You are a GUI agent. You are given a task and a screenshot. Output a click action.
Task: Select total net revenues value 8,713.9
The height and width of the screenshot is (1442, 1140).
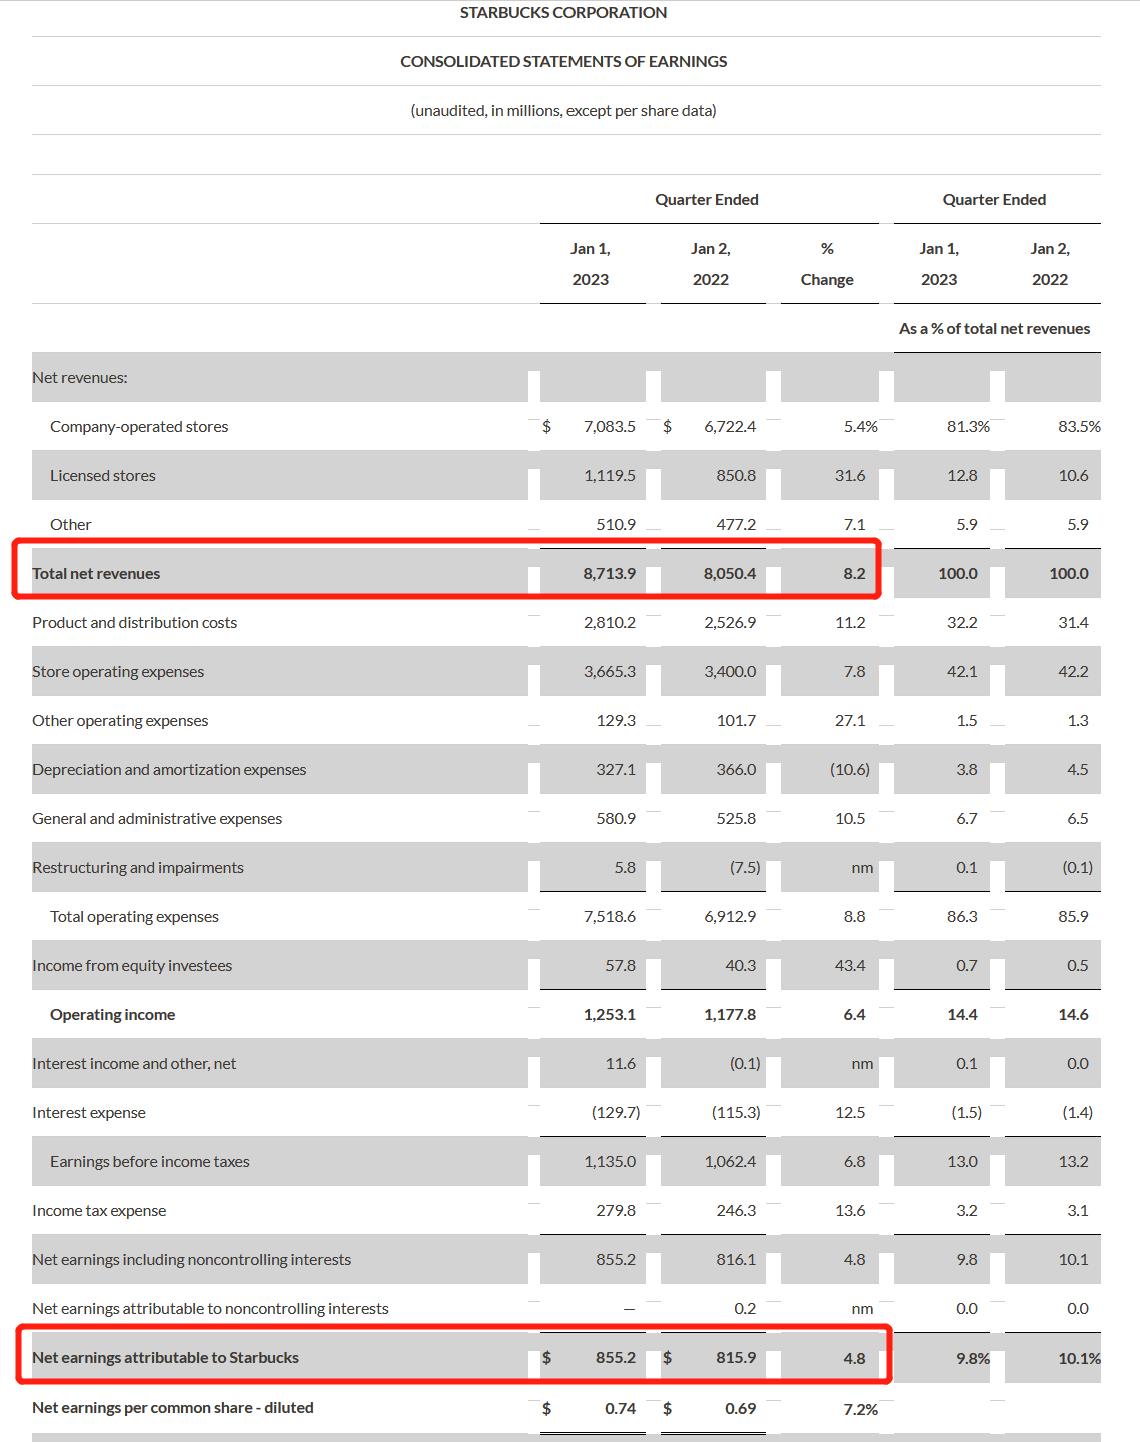[x=610, y=574]
